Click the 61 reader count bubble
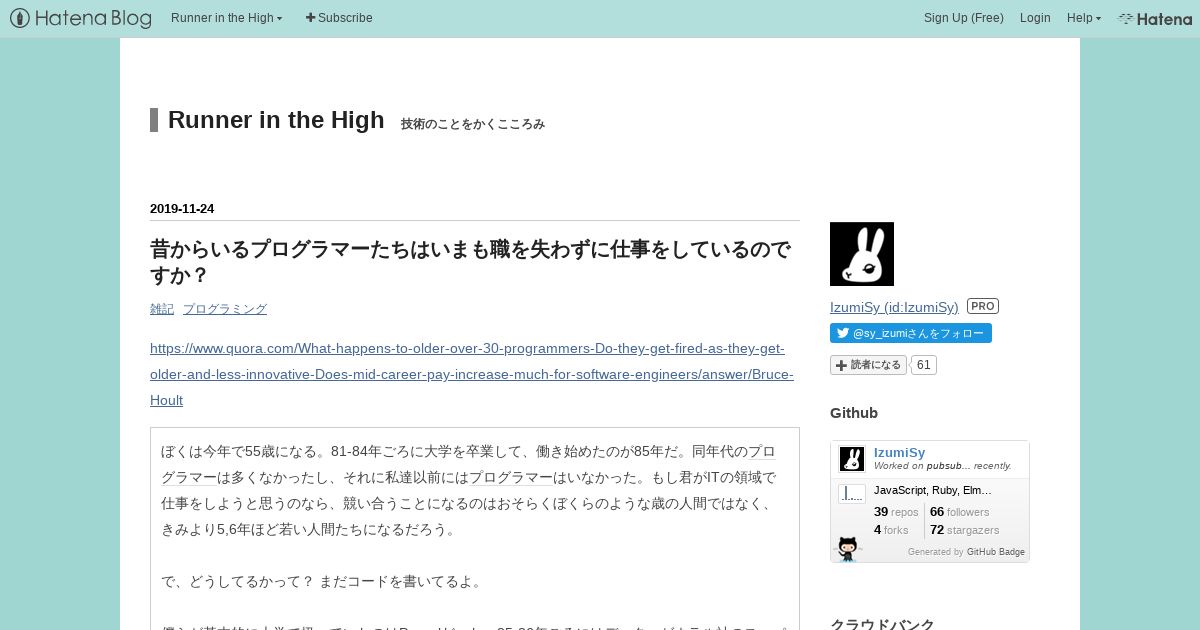 coord(924,365)
